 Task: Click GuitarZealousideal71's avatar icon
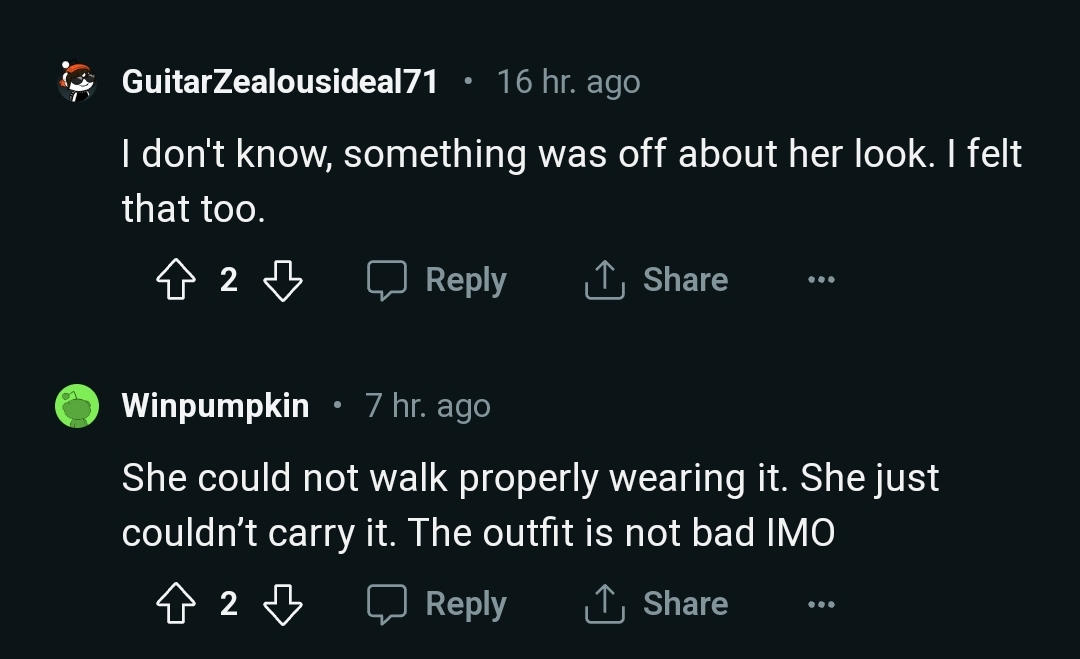[76, 82]
